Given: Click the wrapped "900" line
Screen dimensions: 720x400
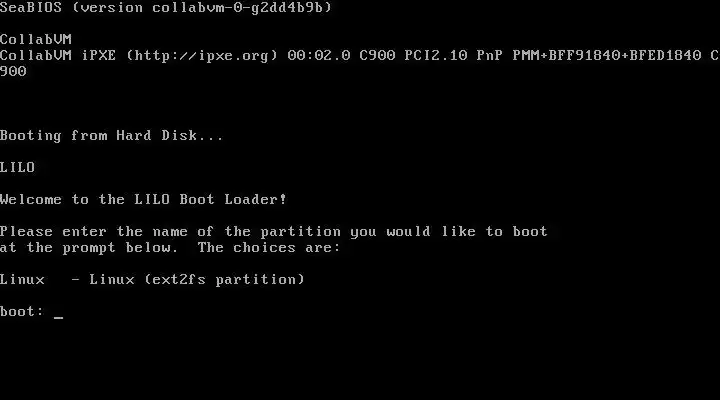Looking at the screenshot, I should [x=13, y=72].
